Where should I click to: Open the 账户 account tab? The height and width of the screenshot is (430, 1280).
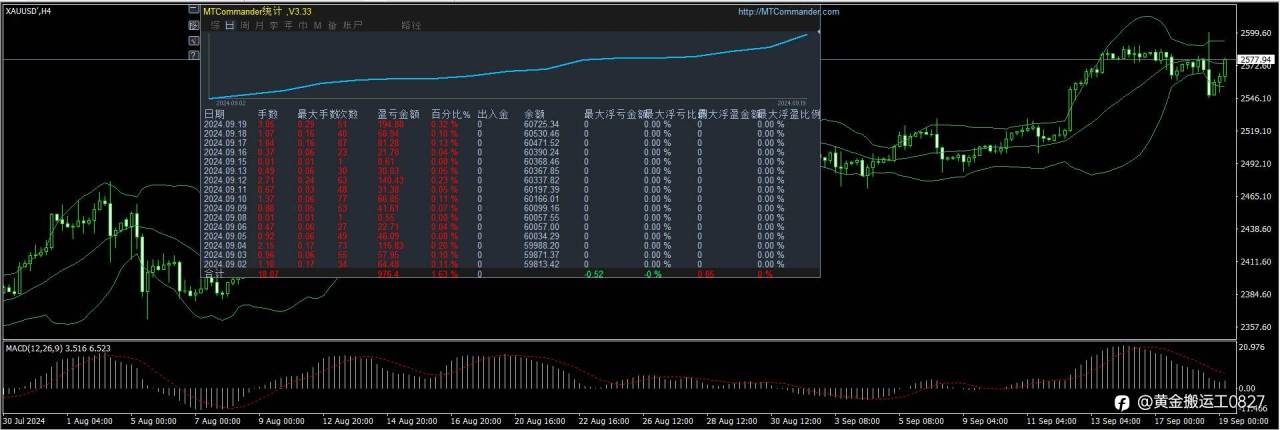click(x=352, y=25)
